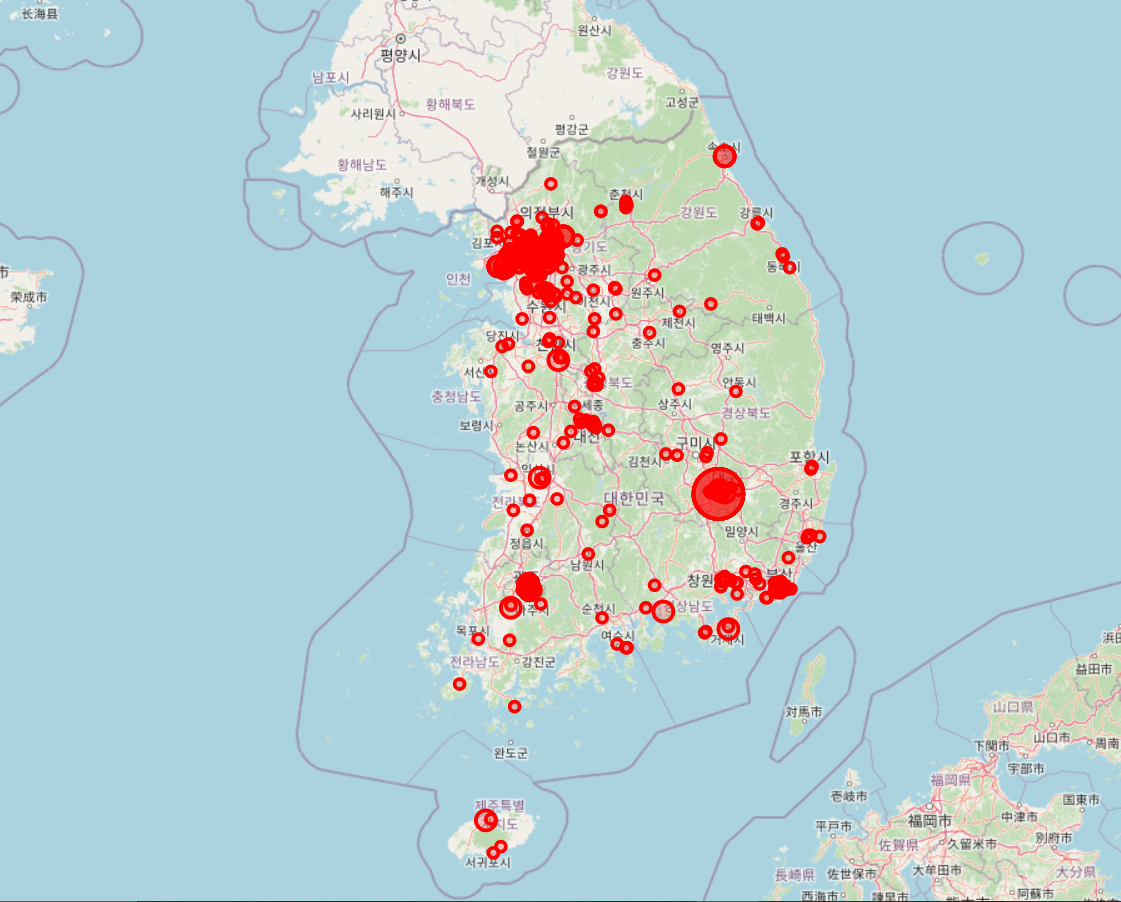Viewport: 1121px width, 902px height.
Task: Select the red marker above the 원주시 label
Action: 654,275
